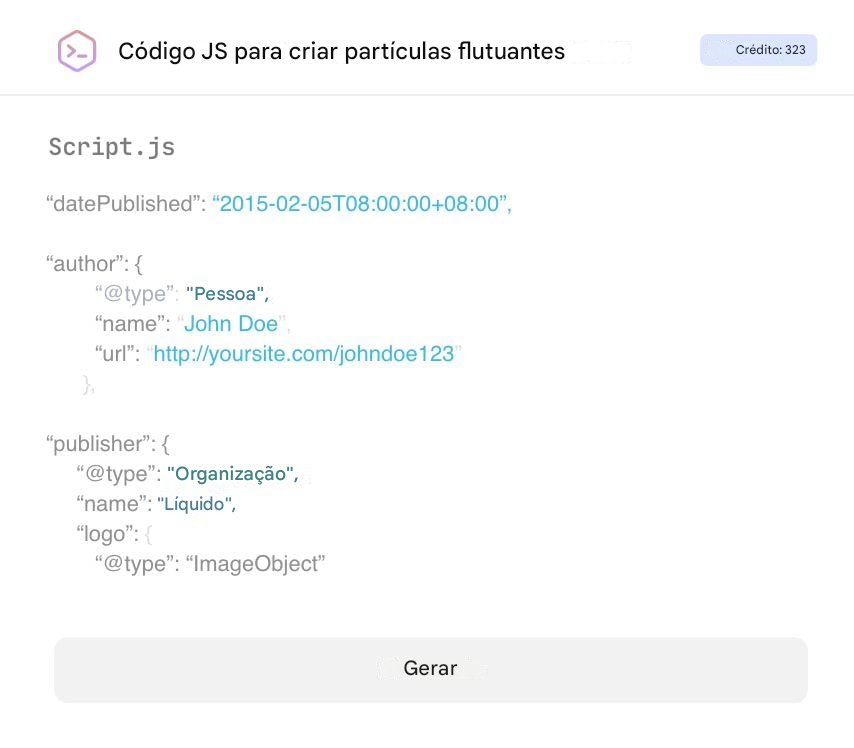Click the datePublished timestamp value
854x748 pixels.
point(361,204)
